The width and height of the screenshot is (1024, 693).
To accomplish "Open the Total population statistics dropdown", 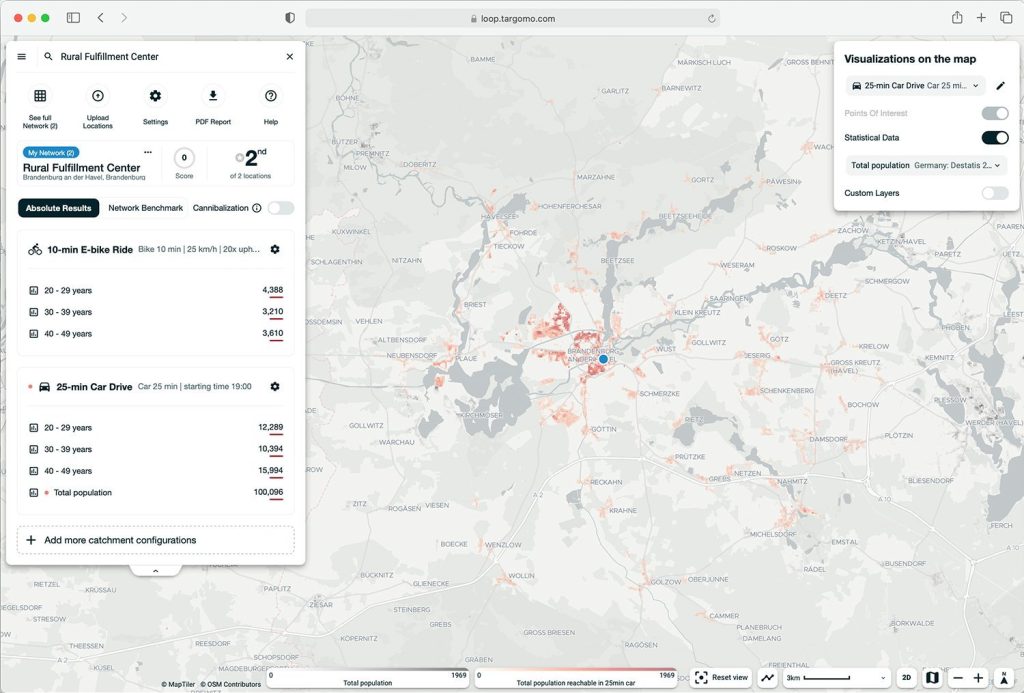I will click(x=926, y=166).
